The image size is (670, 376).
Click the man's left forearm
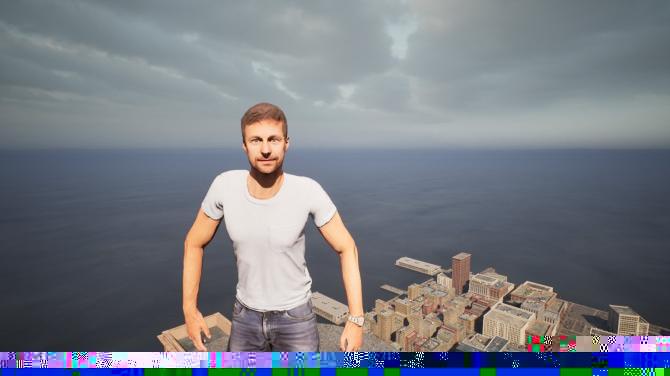coord(352,282)
